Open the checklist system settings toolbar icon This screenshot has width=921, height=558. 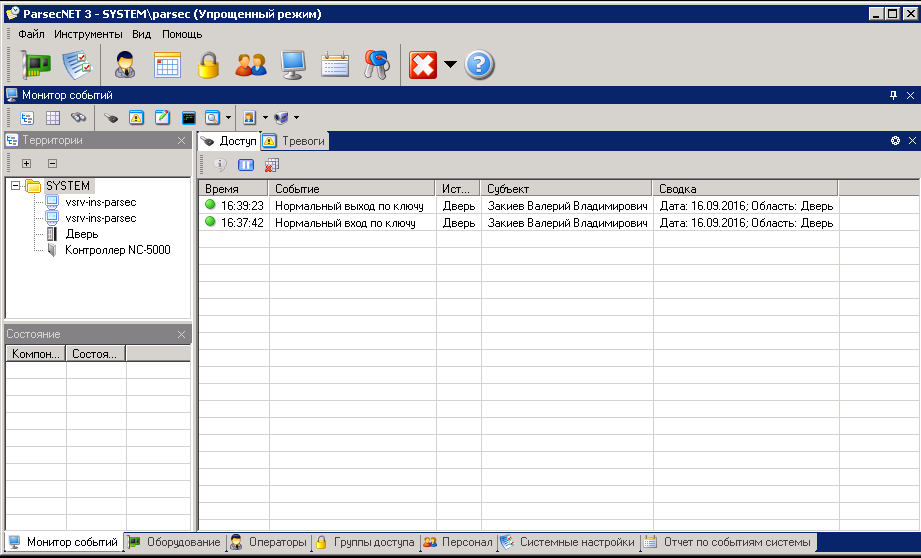(78, 65)
